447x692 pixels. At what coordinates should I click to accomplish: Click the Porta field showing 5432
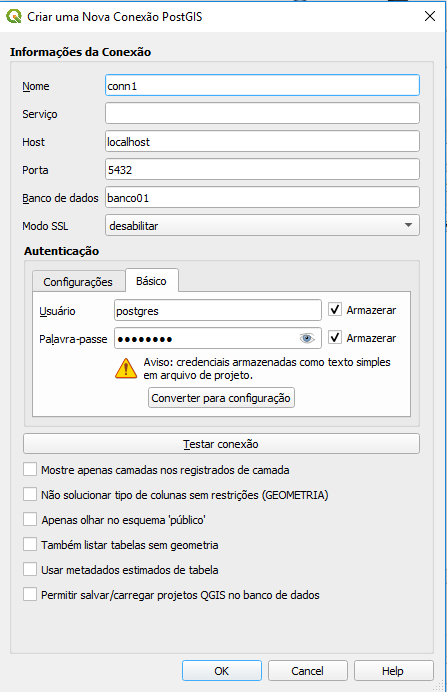click(262, 169)
